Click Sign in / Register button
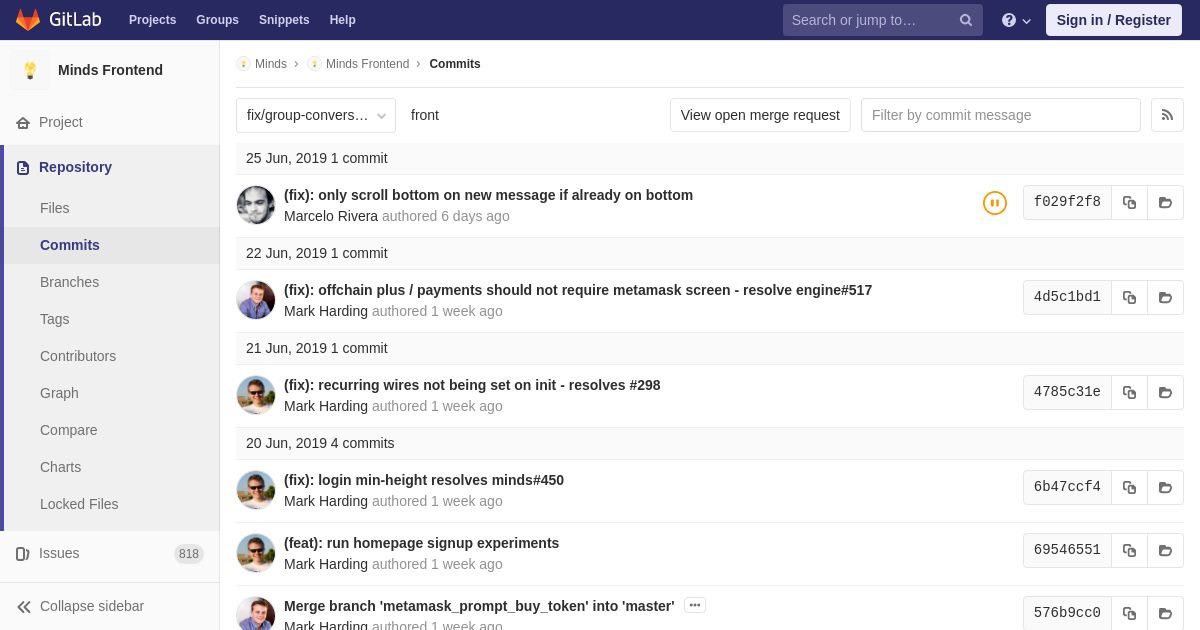1200x630 pixels. (x=1114, y=20)
